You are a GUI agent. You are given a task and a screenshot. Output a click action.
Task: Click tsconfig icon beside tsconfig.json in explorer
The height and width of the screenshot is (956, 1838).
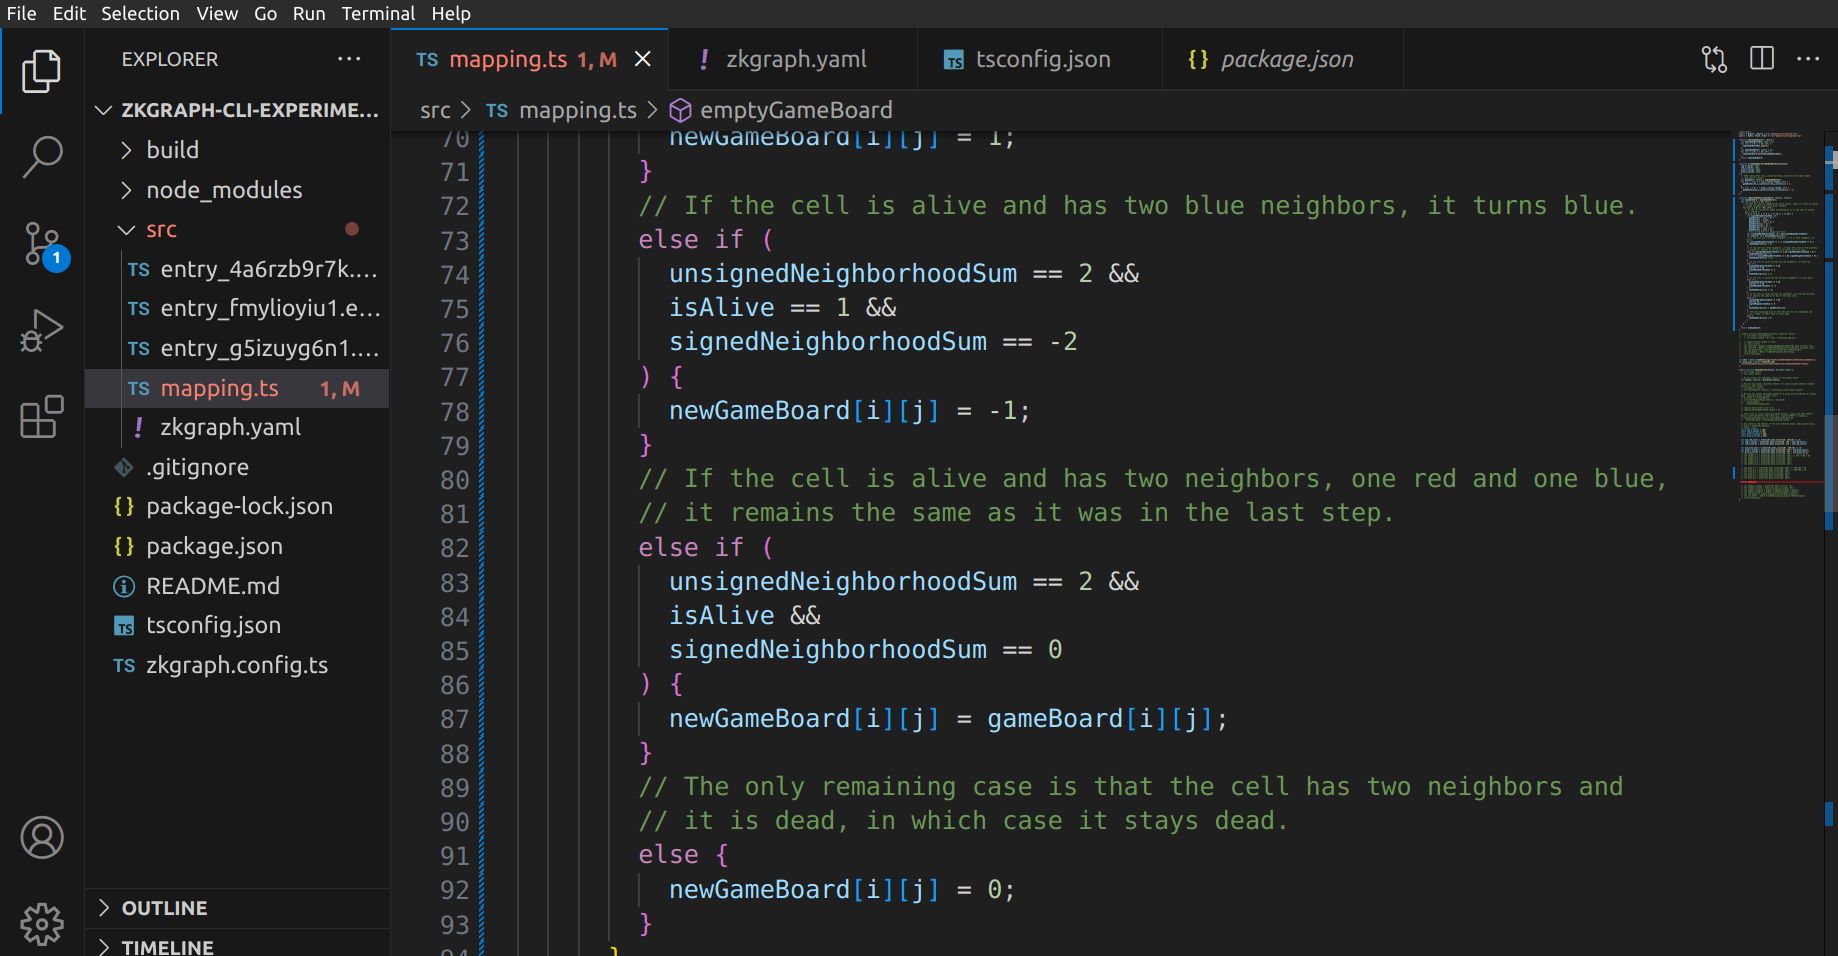(124, 626)
